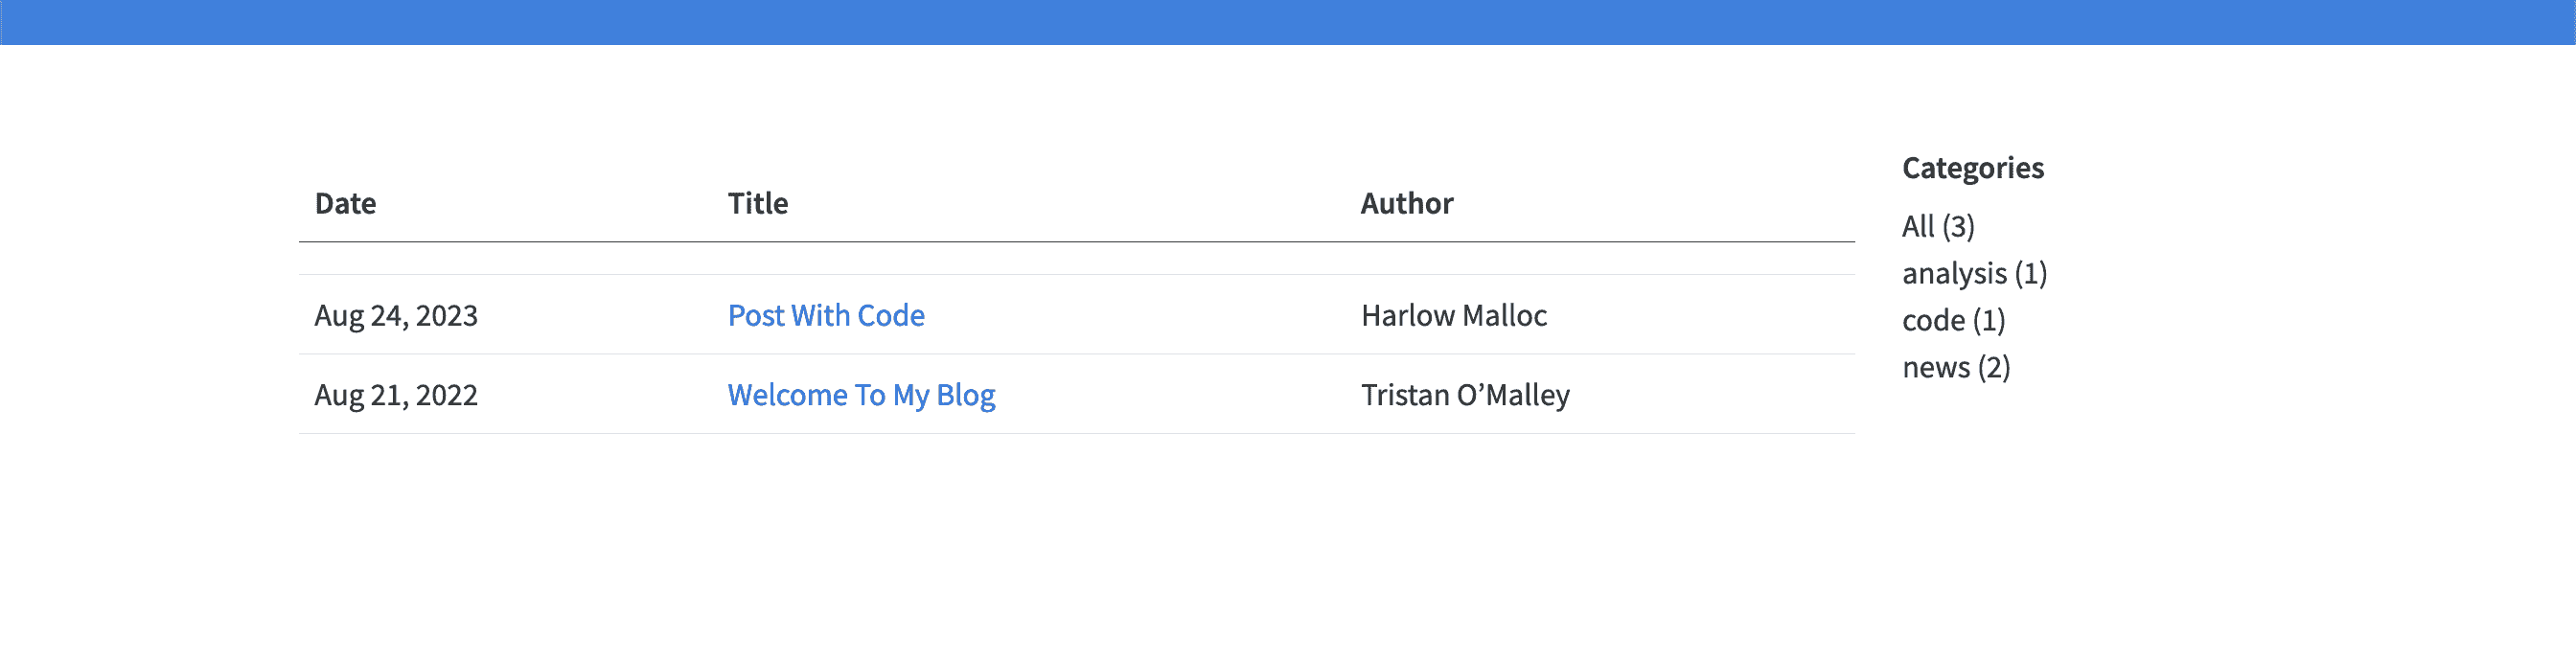Open the Post With Code article
Viewport: 2576px width, 661px height.
coord(826,315)
